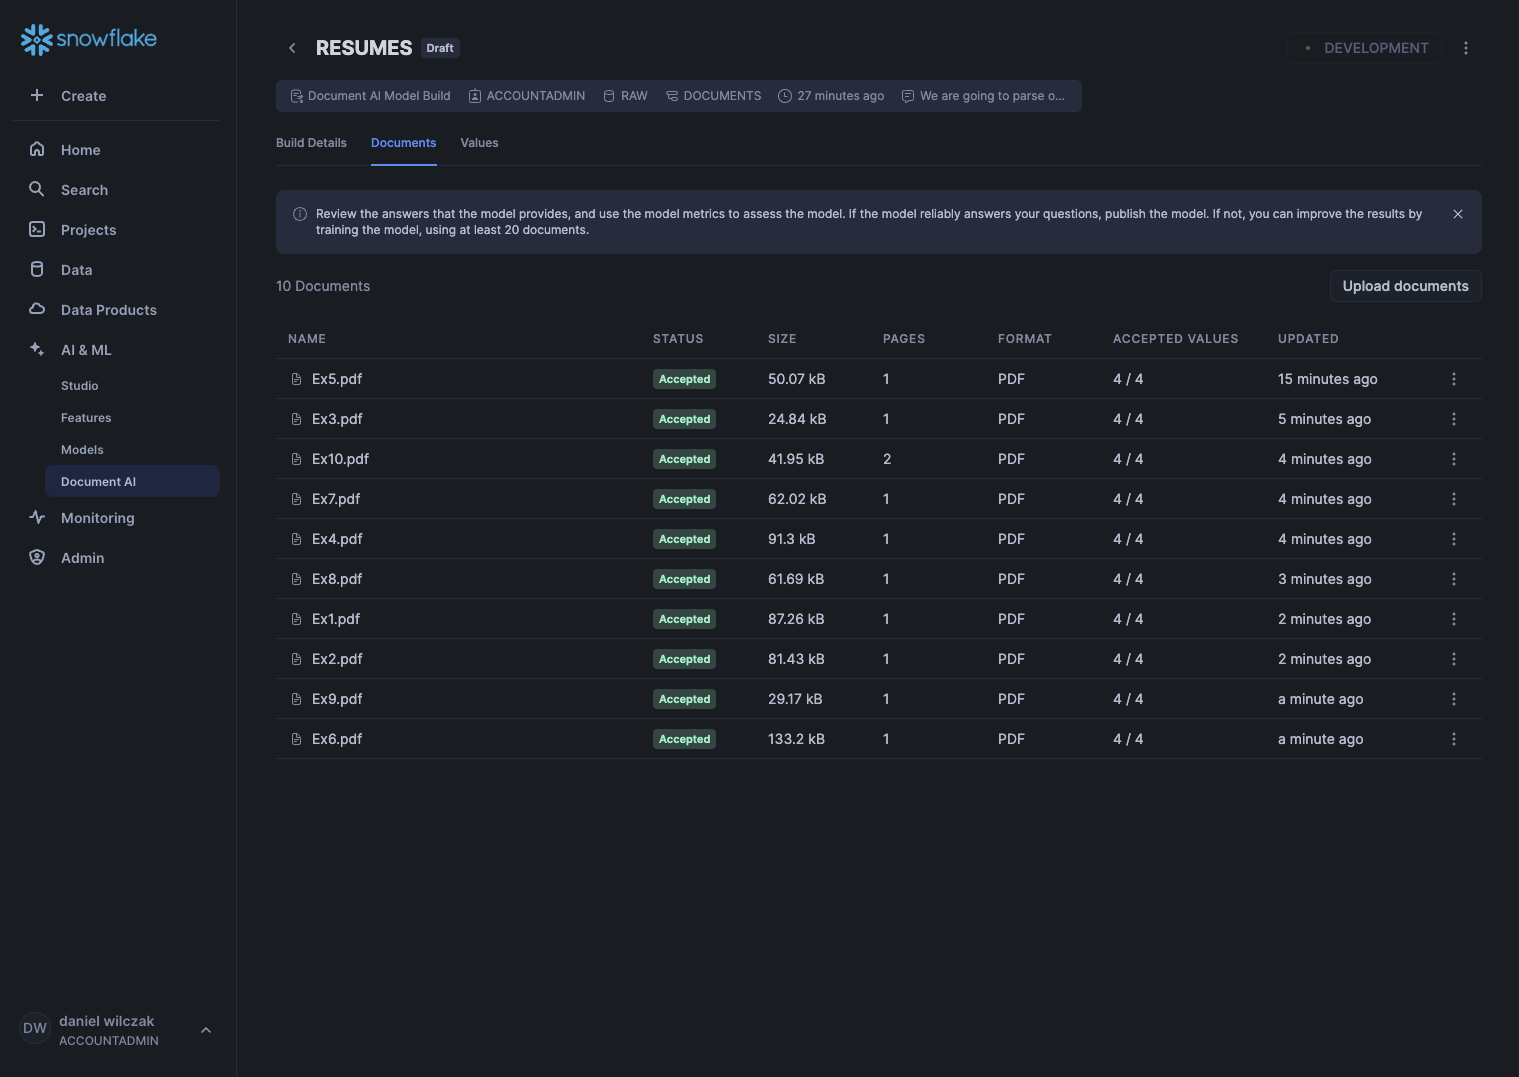The height and width of the screenshot is (1077, 1519).
Task: Sort by the SIZE column header
Action: click(x=782, y=339)
